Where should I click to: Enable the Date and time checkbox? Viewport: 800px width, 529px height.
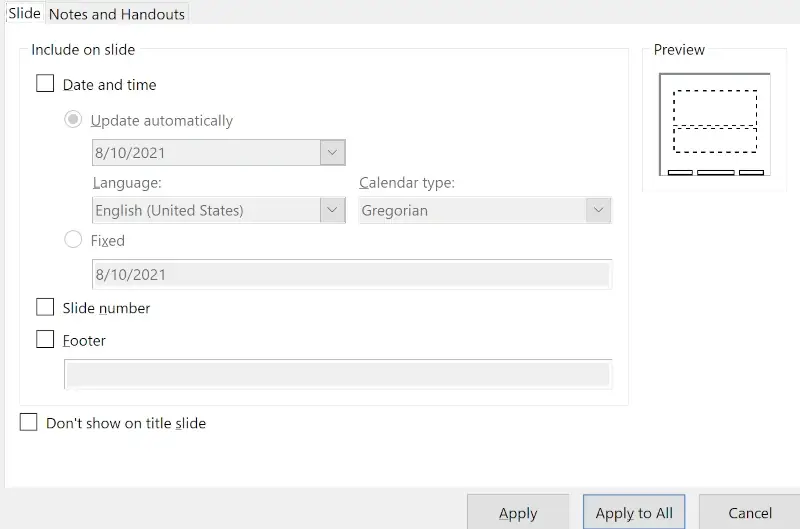45,83
